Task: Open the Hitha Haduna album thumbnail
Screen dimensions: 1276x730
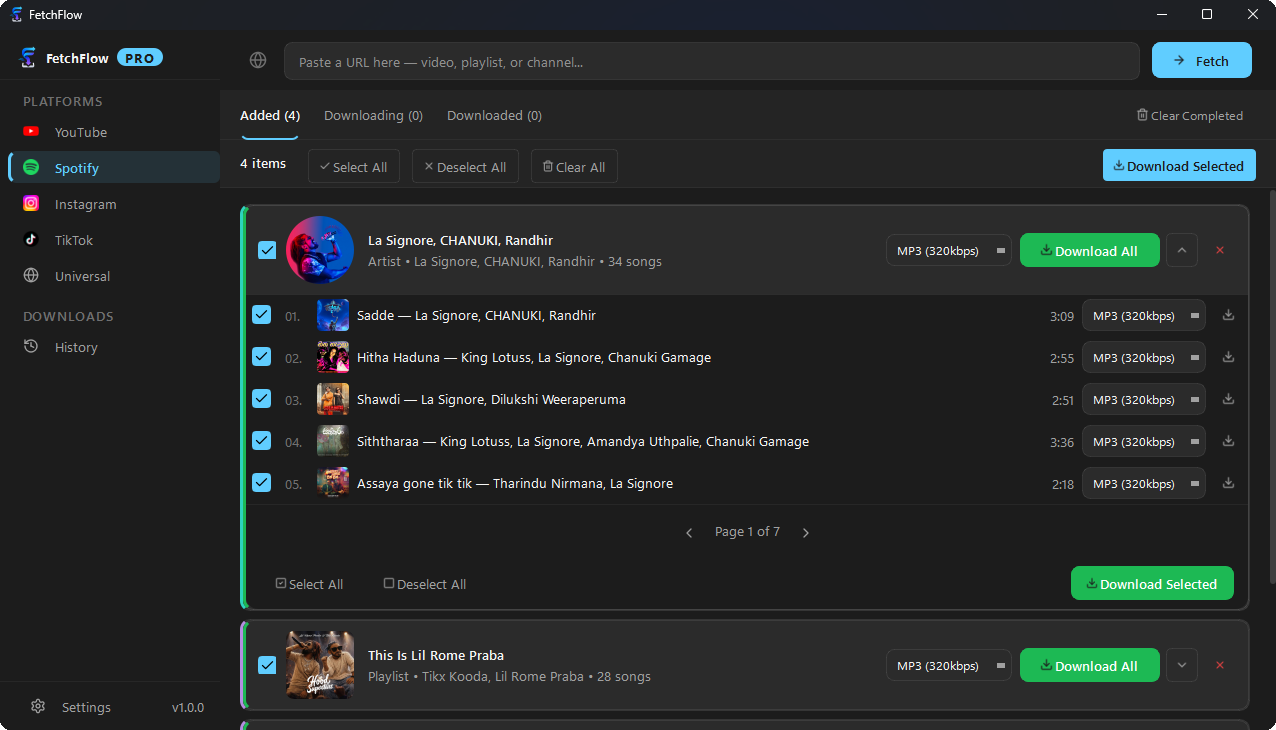Action: click(333, 357)
